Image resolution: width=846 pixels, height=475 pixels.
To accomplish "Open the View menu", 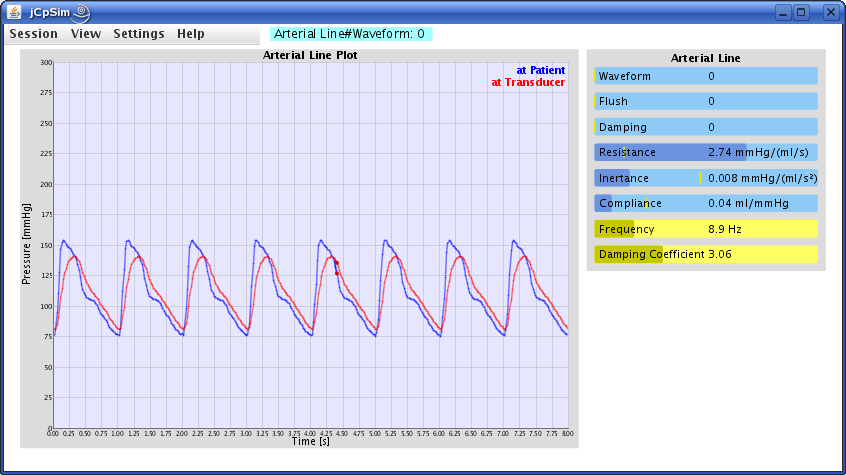I will (x=86, y=34).
